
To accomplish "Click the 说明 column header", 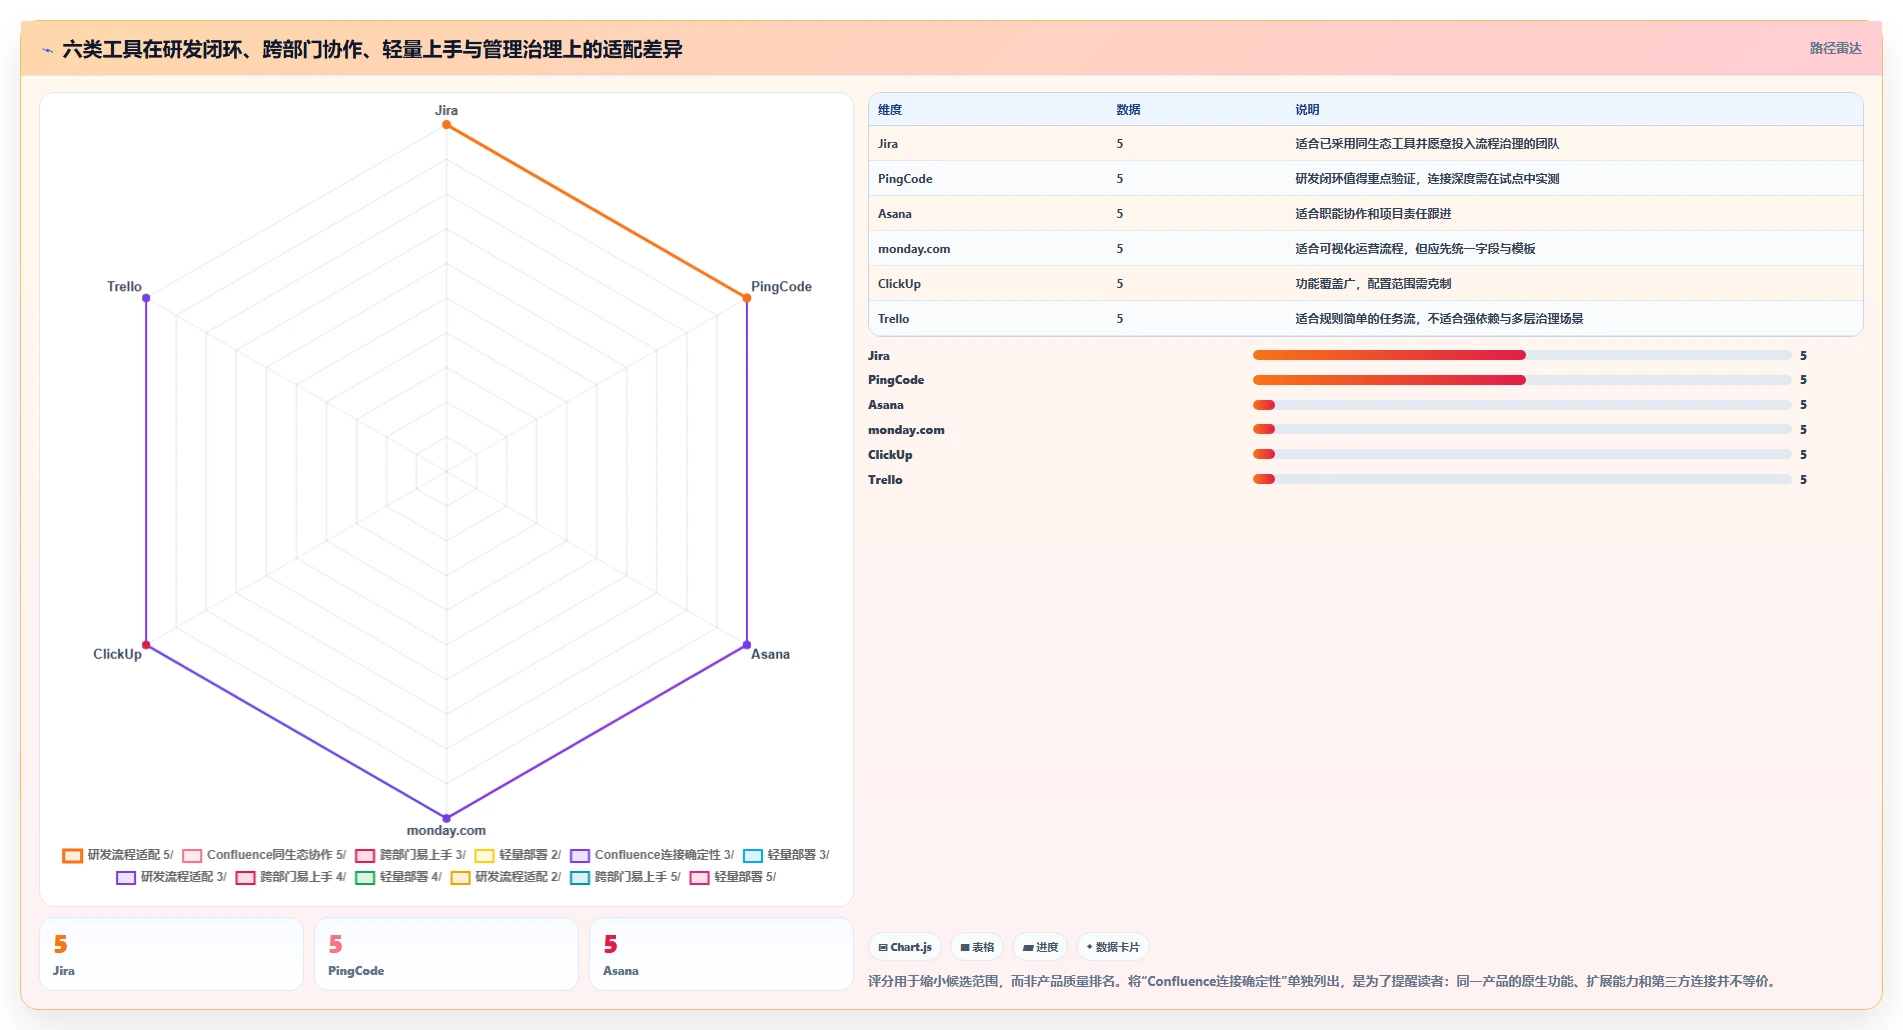I will (1307, 110).
